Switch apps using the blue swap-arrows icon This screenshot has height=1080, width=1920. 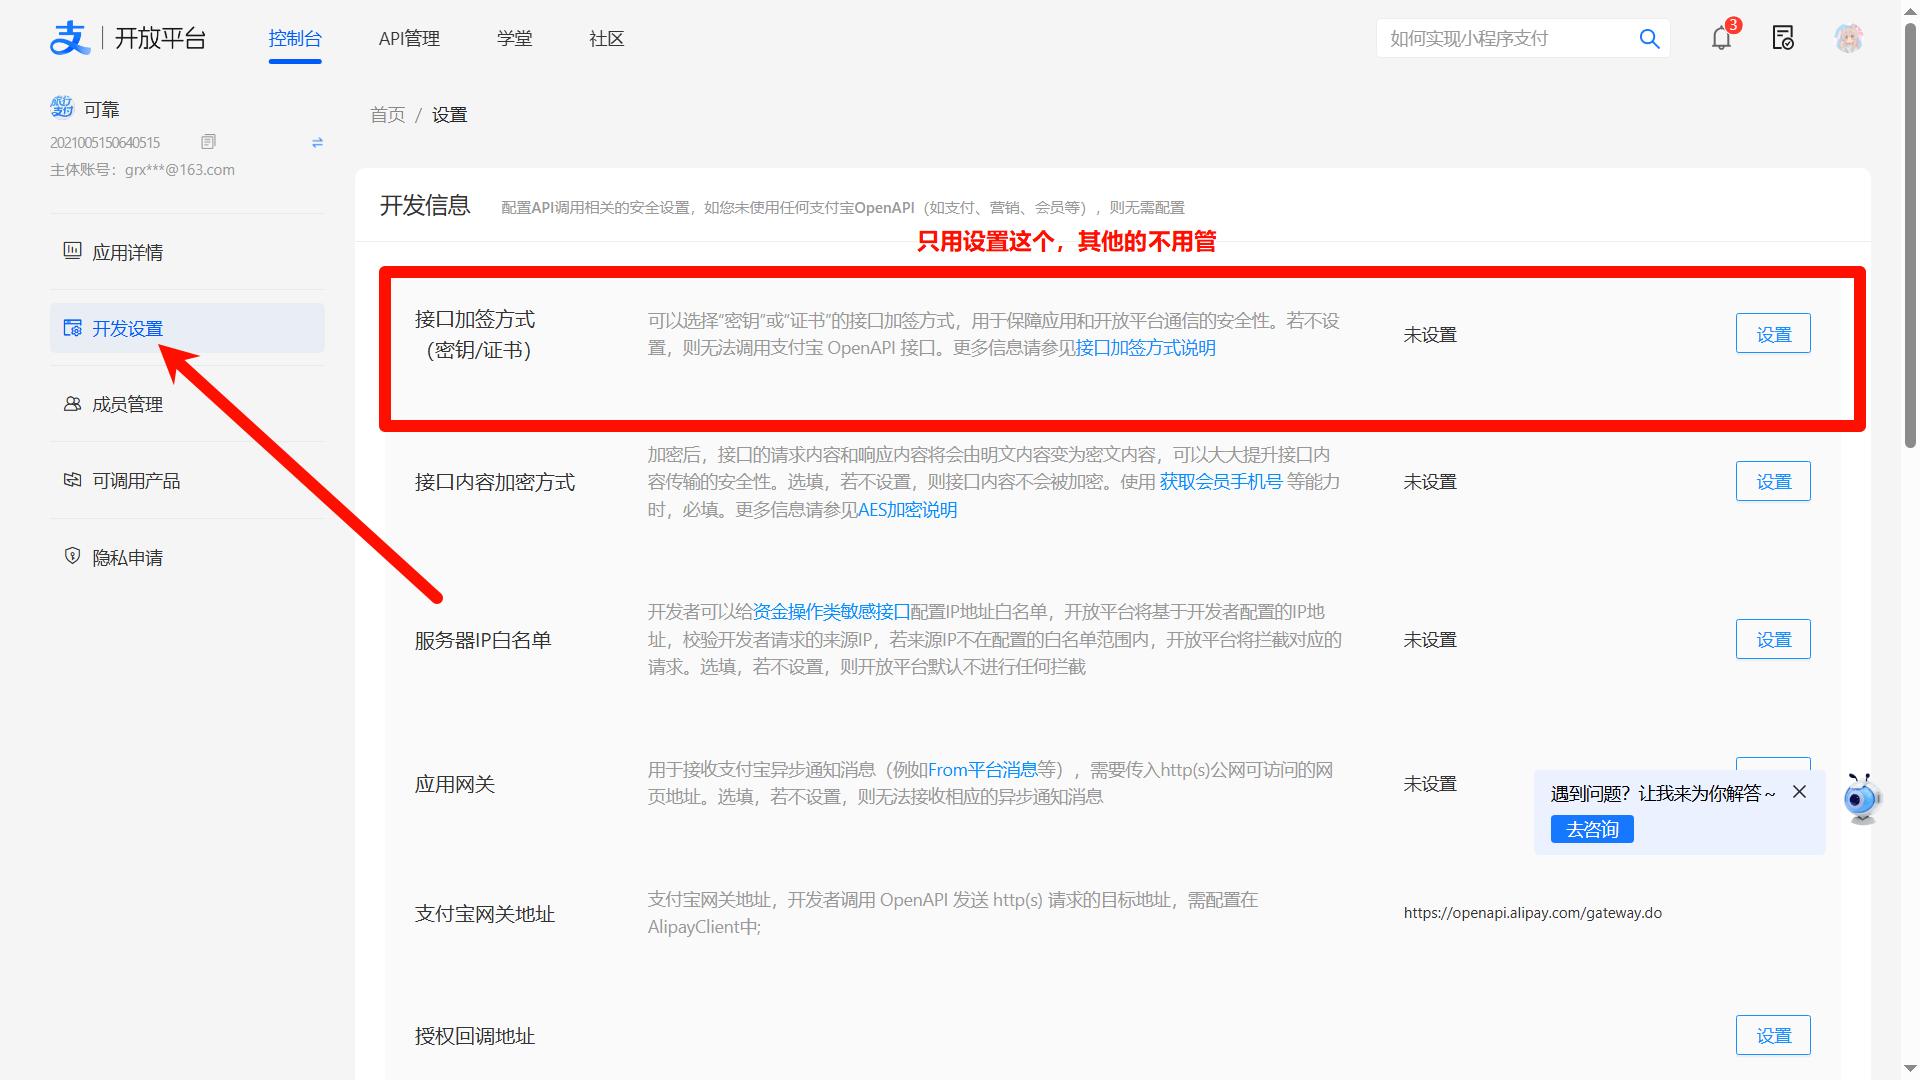pyautogui.click(x=317, y=142)
